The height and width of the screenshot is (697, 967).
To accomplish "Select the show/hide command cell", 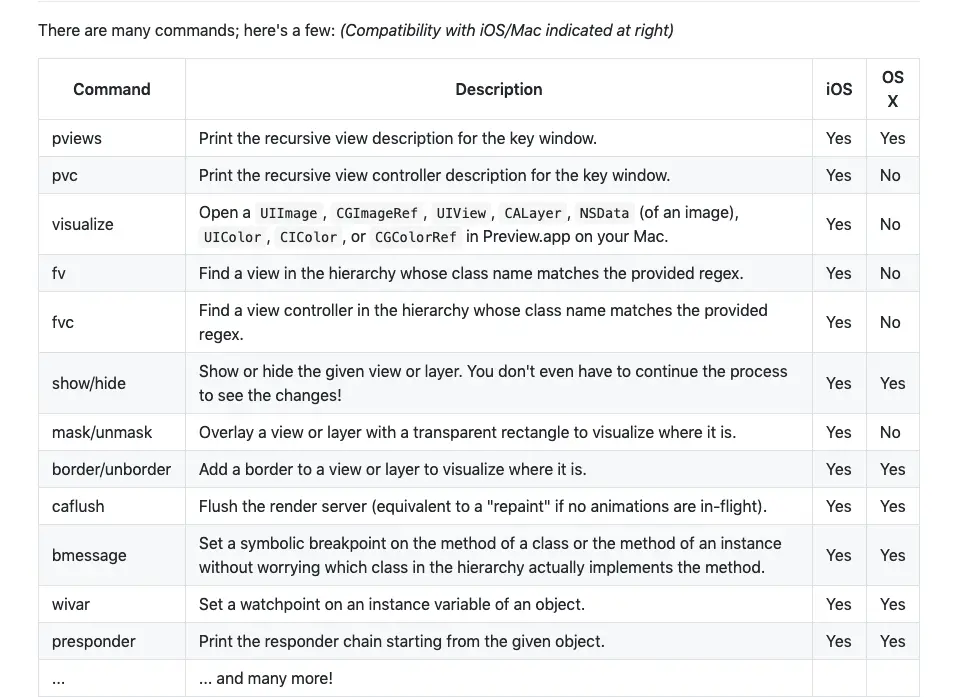I will coord(89,383).
